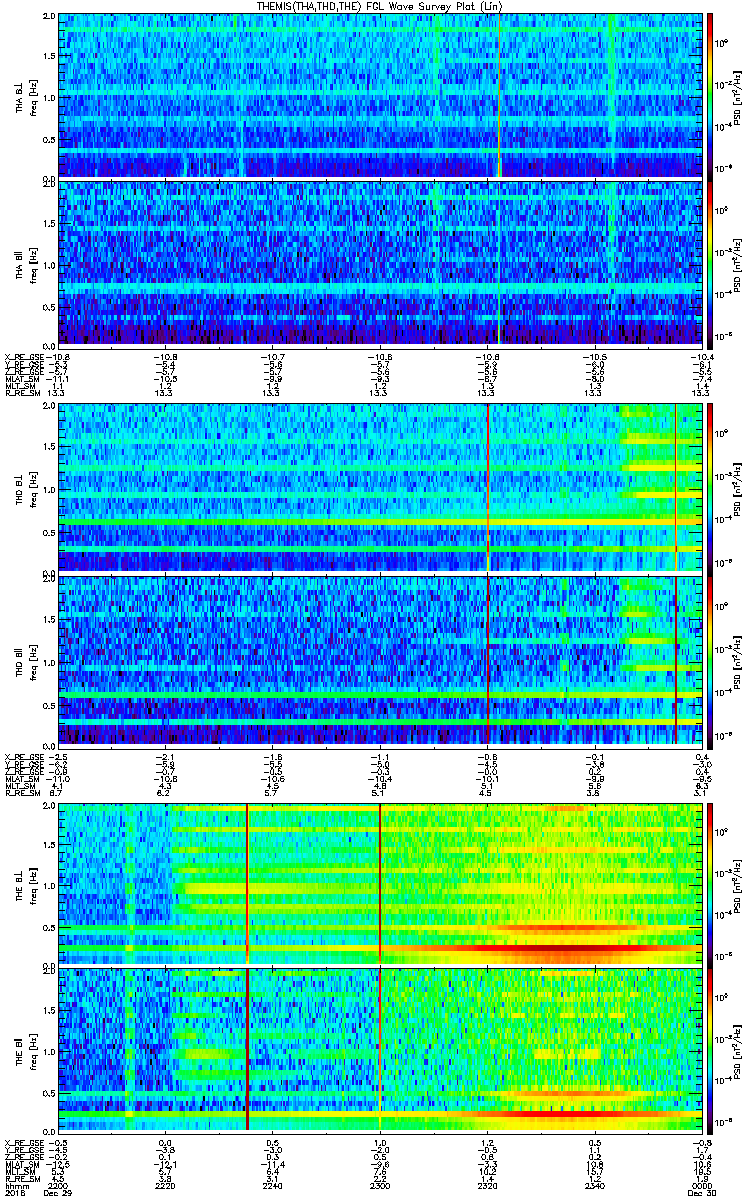
Task: Click the PSD color bar beside THA B-perpendicular
Action: (711, 95)
